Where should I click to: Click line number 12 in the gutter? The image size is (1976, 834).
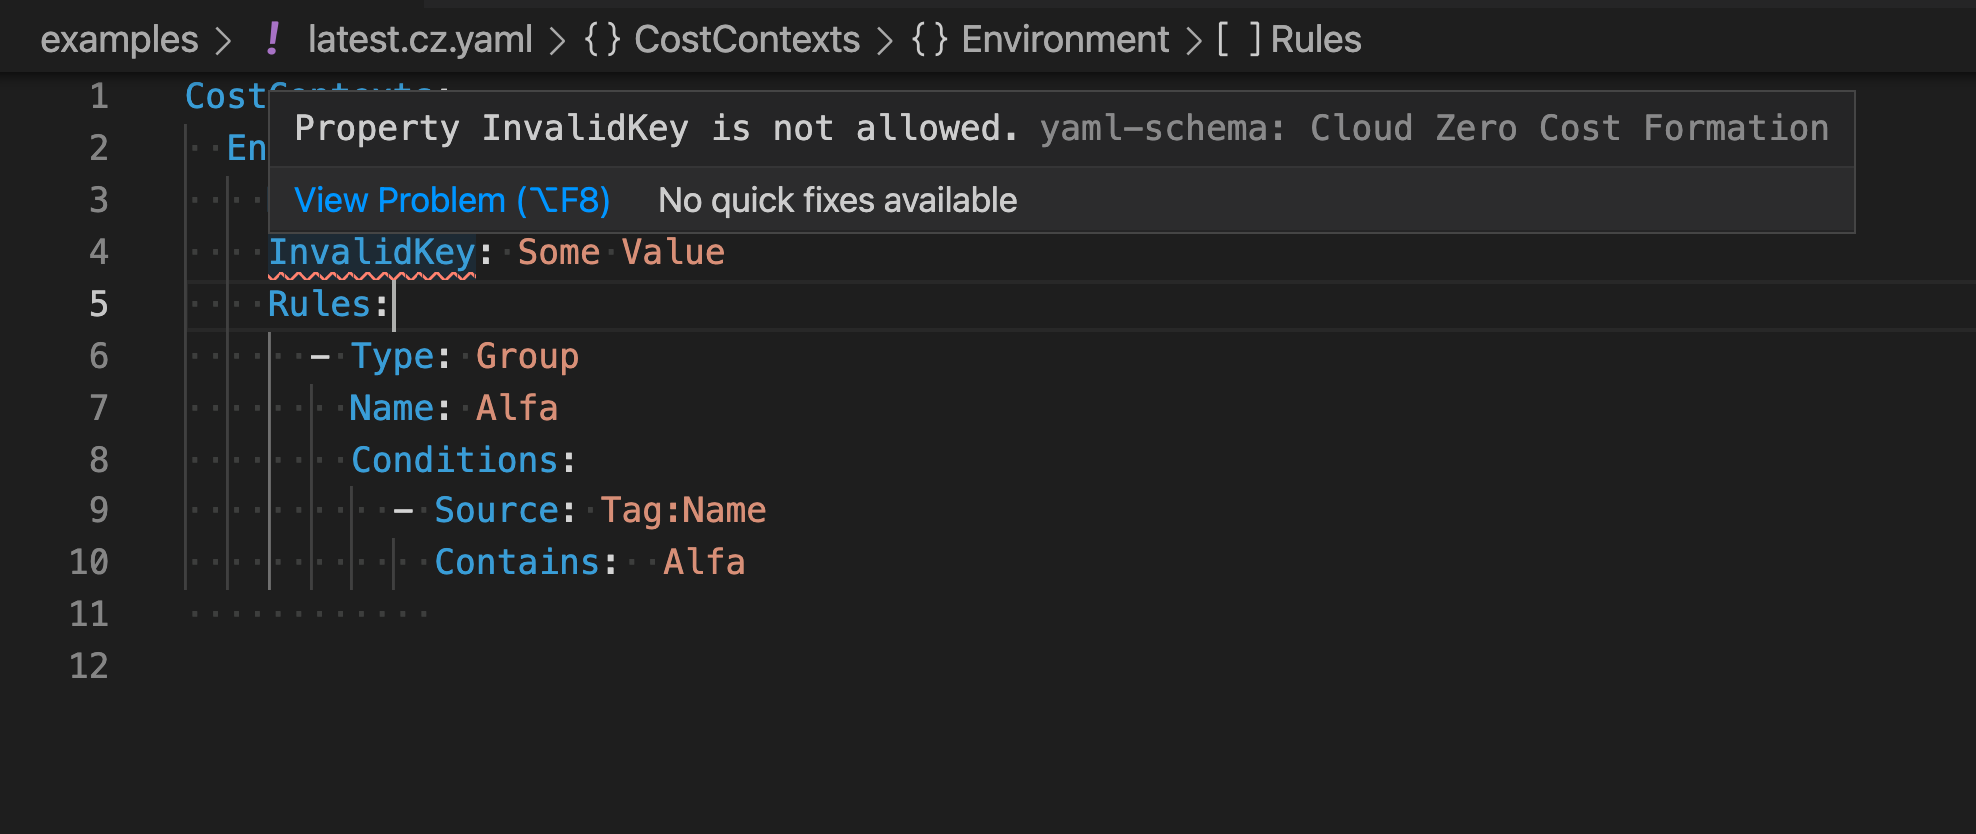(89, 666)
